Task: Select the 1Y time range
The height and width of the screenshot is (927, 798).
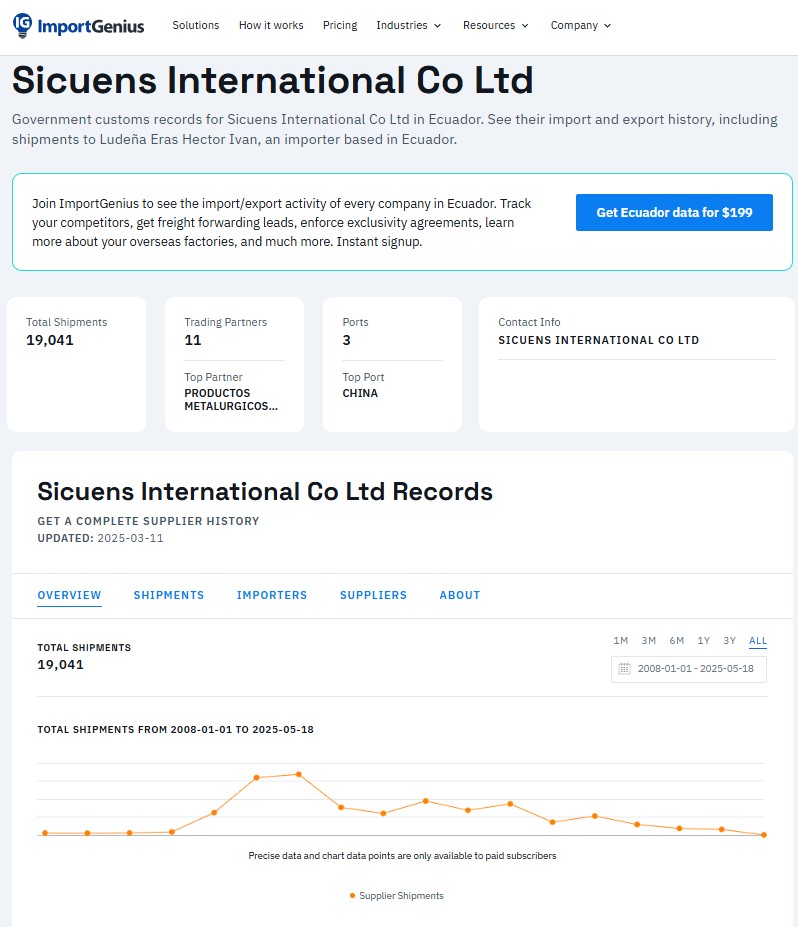Action: coord(703,641)
